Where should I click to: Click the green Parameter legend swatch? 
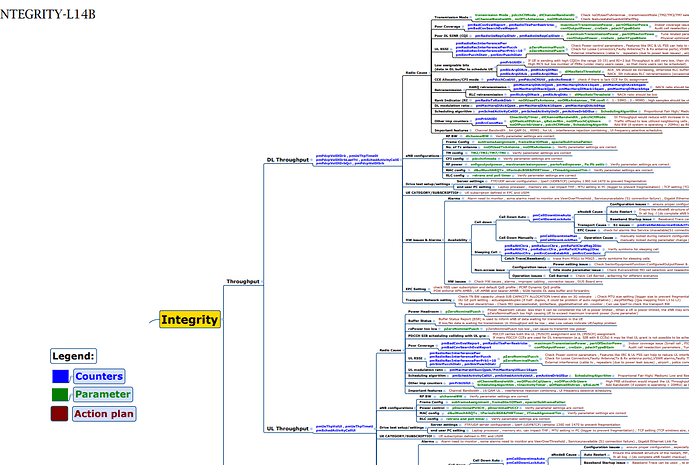pyautogui.click(x=60, y=395)
